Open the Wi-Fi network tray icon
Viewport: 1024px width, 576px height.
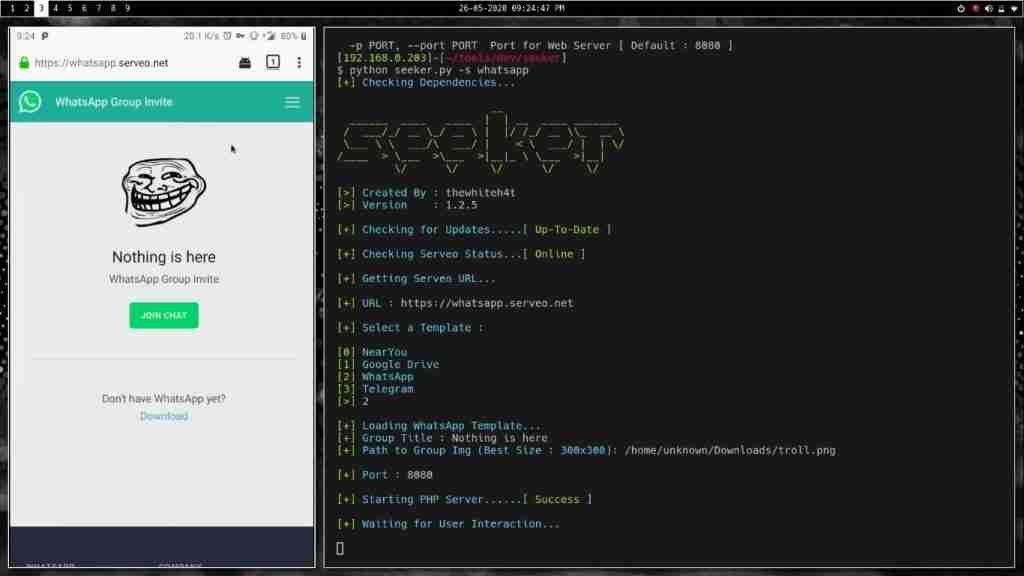(1014, 8)
